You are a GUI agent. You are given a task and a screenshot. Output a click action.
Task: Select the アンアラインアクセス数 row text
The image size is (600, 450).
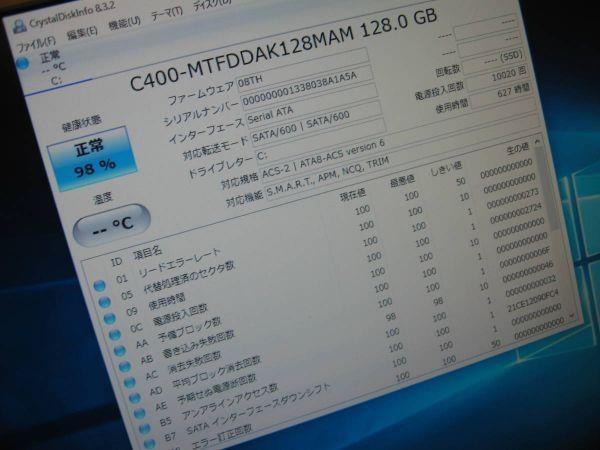click(230, 401)
